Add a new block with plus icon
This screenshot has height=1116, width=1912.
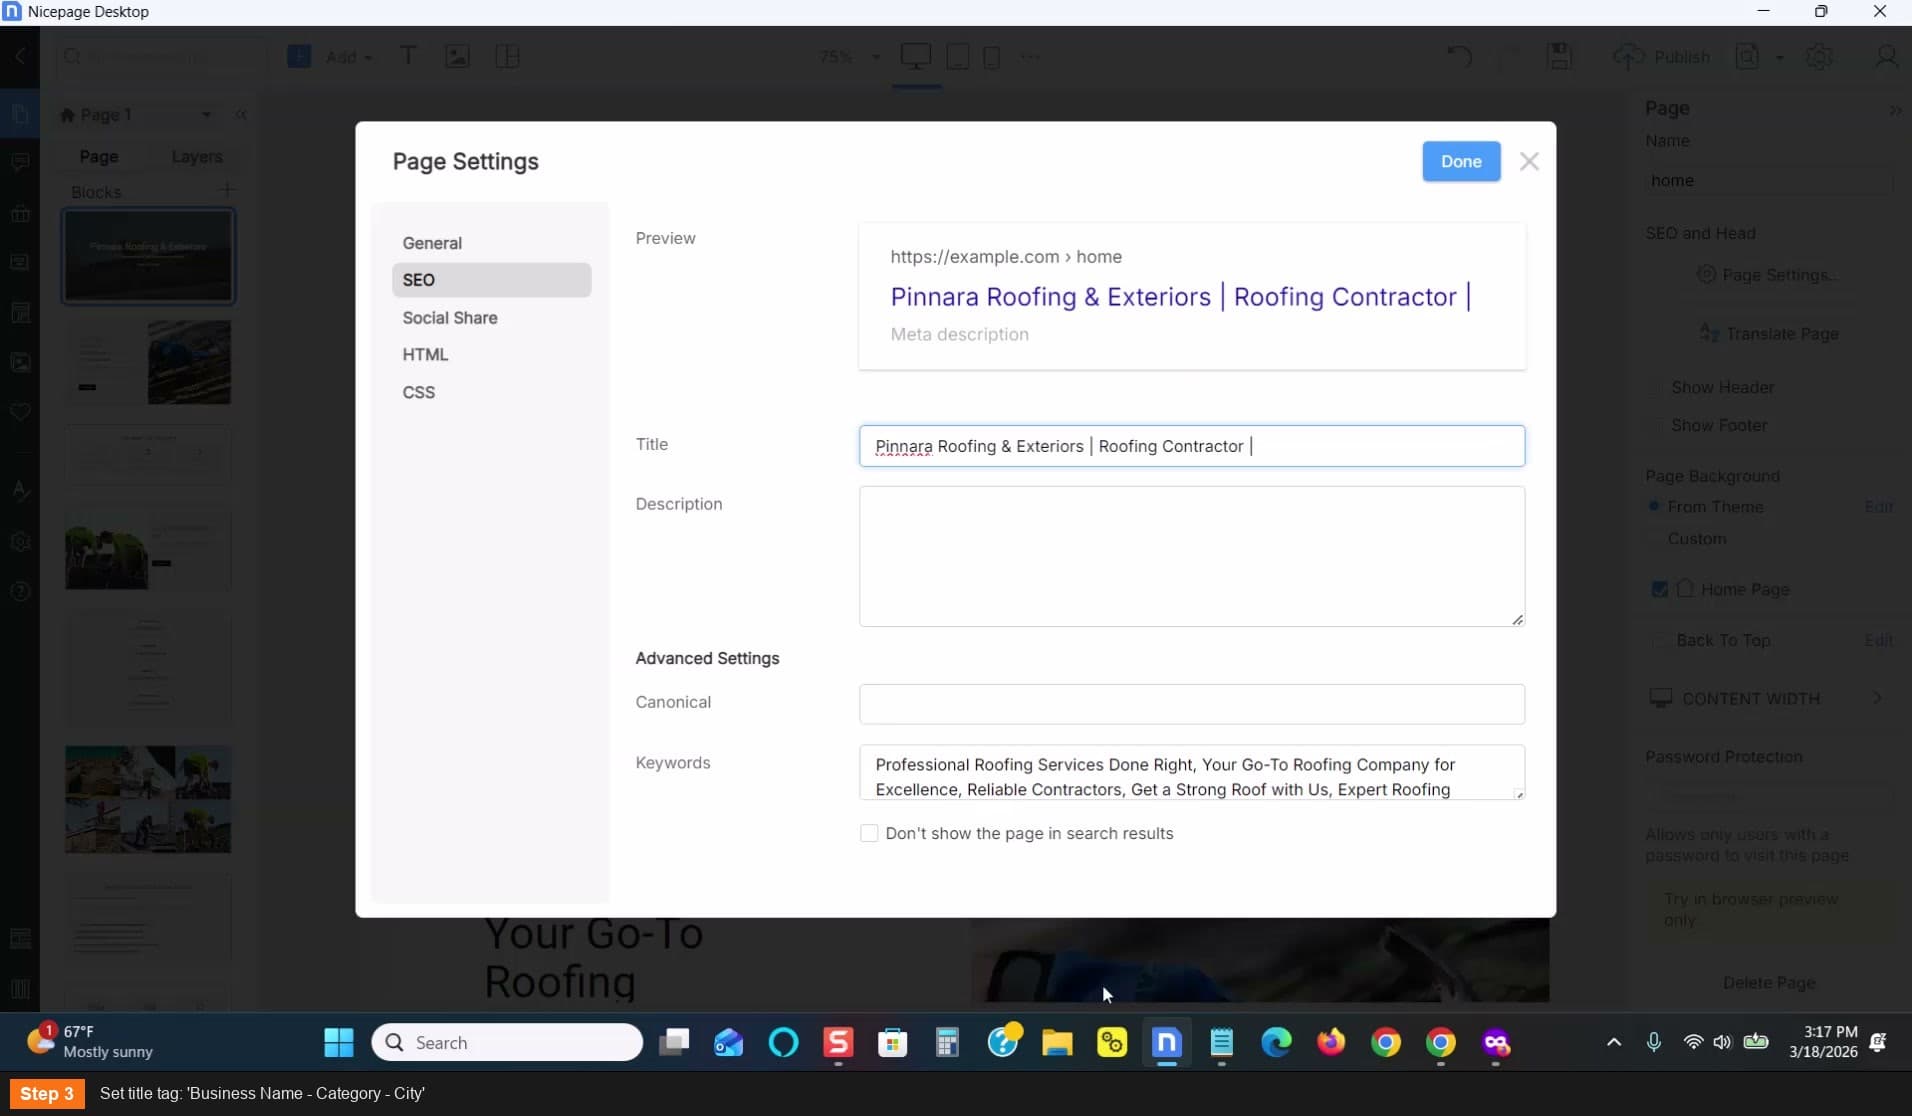[x=227, y=189]
